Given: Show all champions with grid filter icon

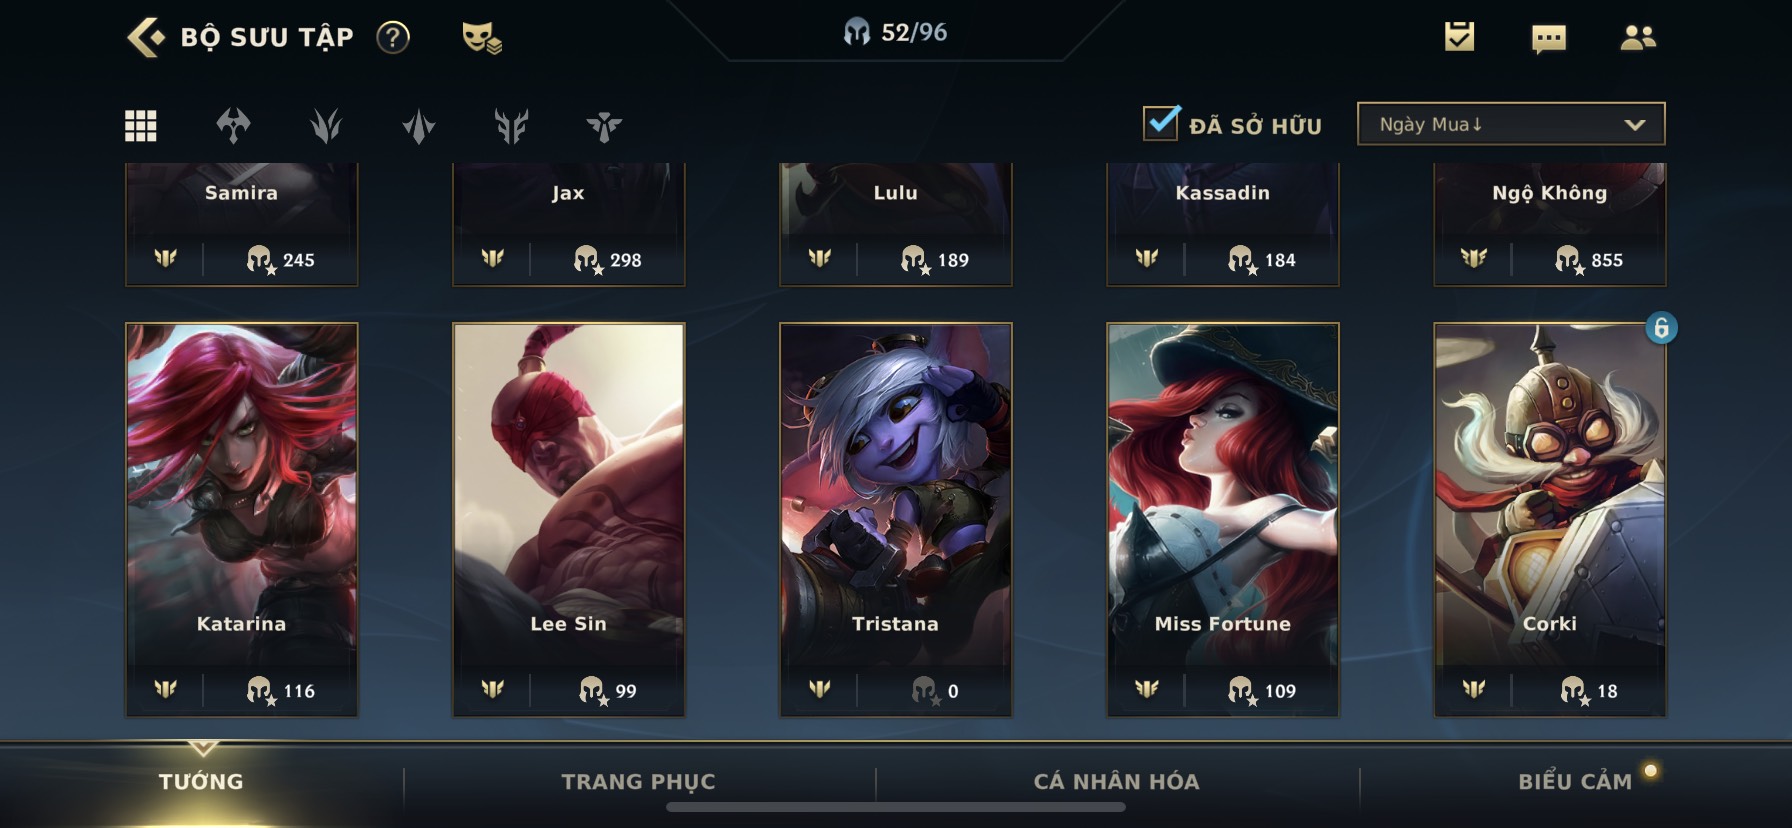Looking at the screenshot, I should pos(140,126).
